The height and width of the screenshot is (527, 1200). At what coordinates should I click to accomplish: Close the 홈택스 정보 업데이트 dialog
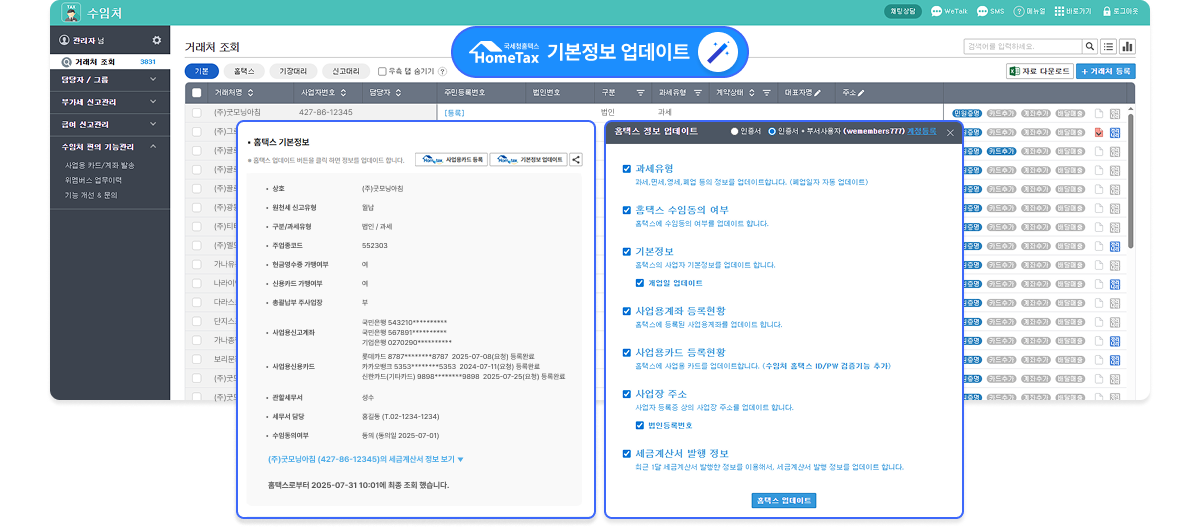click(x=950, y=131)
